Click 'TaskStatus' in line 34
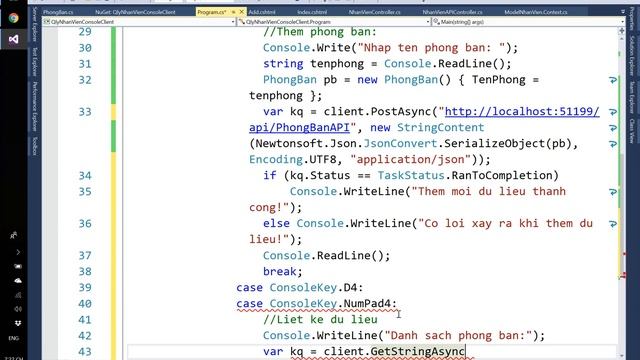 pos(411,176)
